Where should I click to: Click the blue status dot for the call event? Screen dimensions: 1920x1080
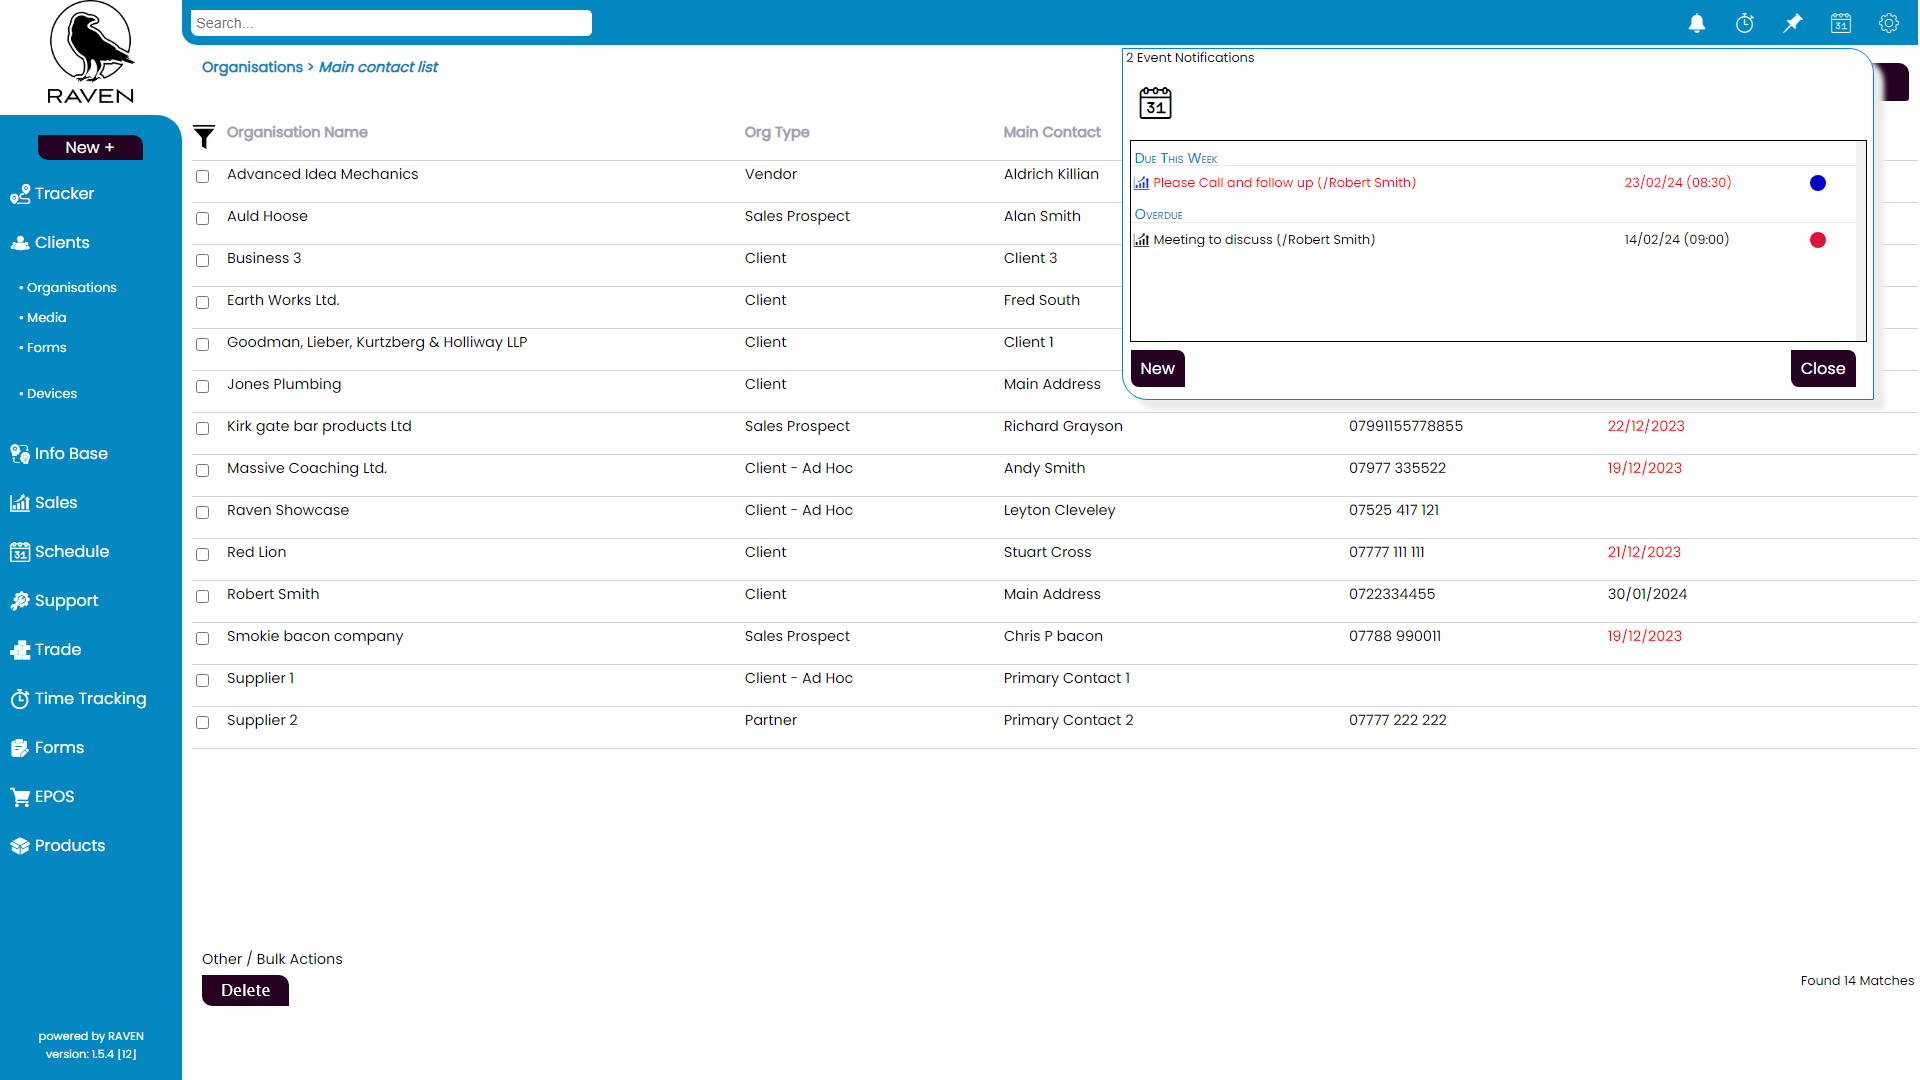pos(1818,183)
